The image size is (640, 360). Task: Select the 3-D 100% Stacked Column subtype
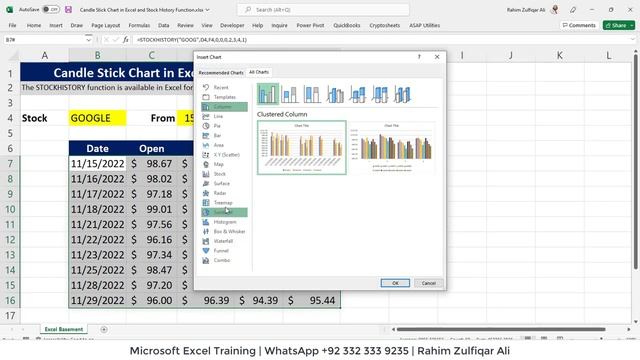click(x=380, y=94)
